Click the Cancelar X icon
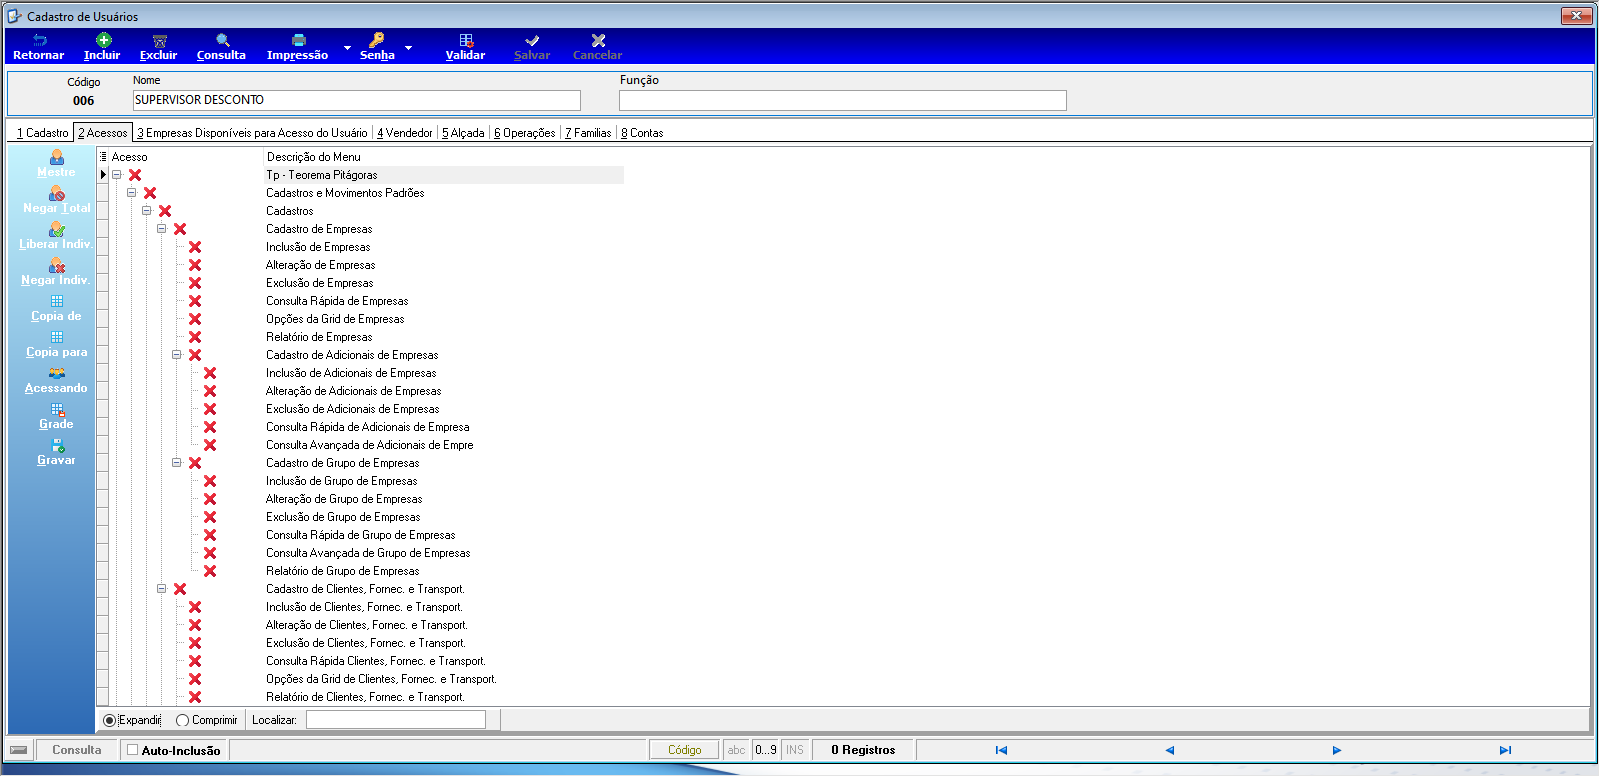This screenshot has height=777, width=1600. click(598, 40)
